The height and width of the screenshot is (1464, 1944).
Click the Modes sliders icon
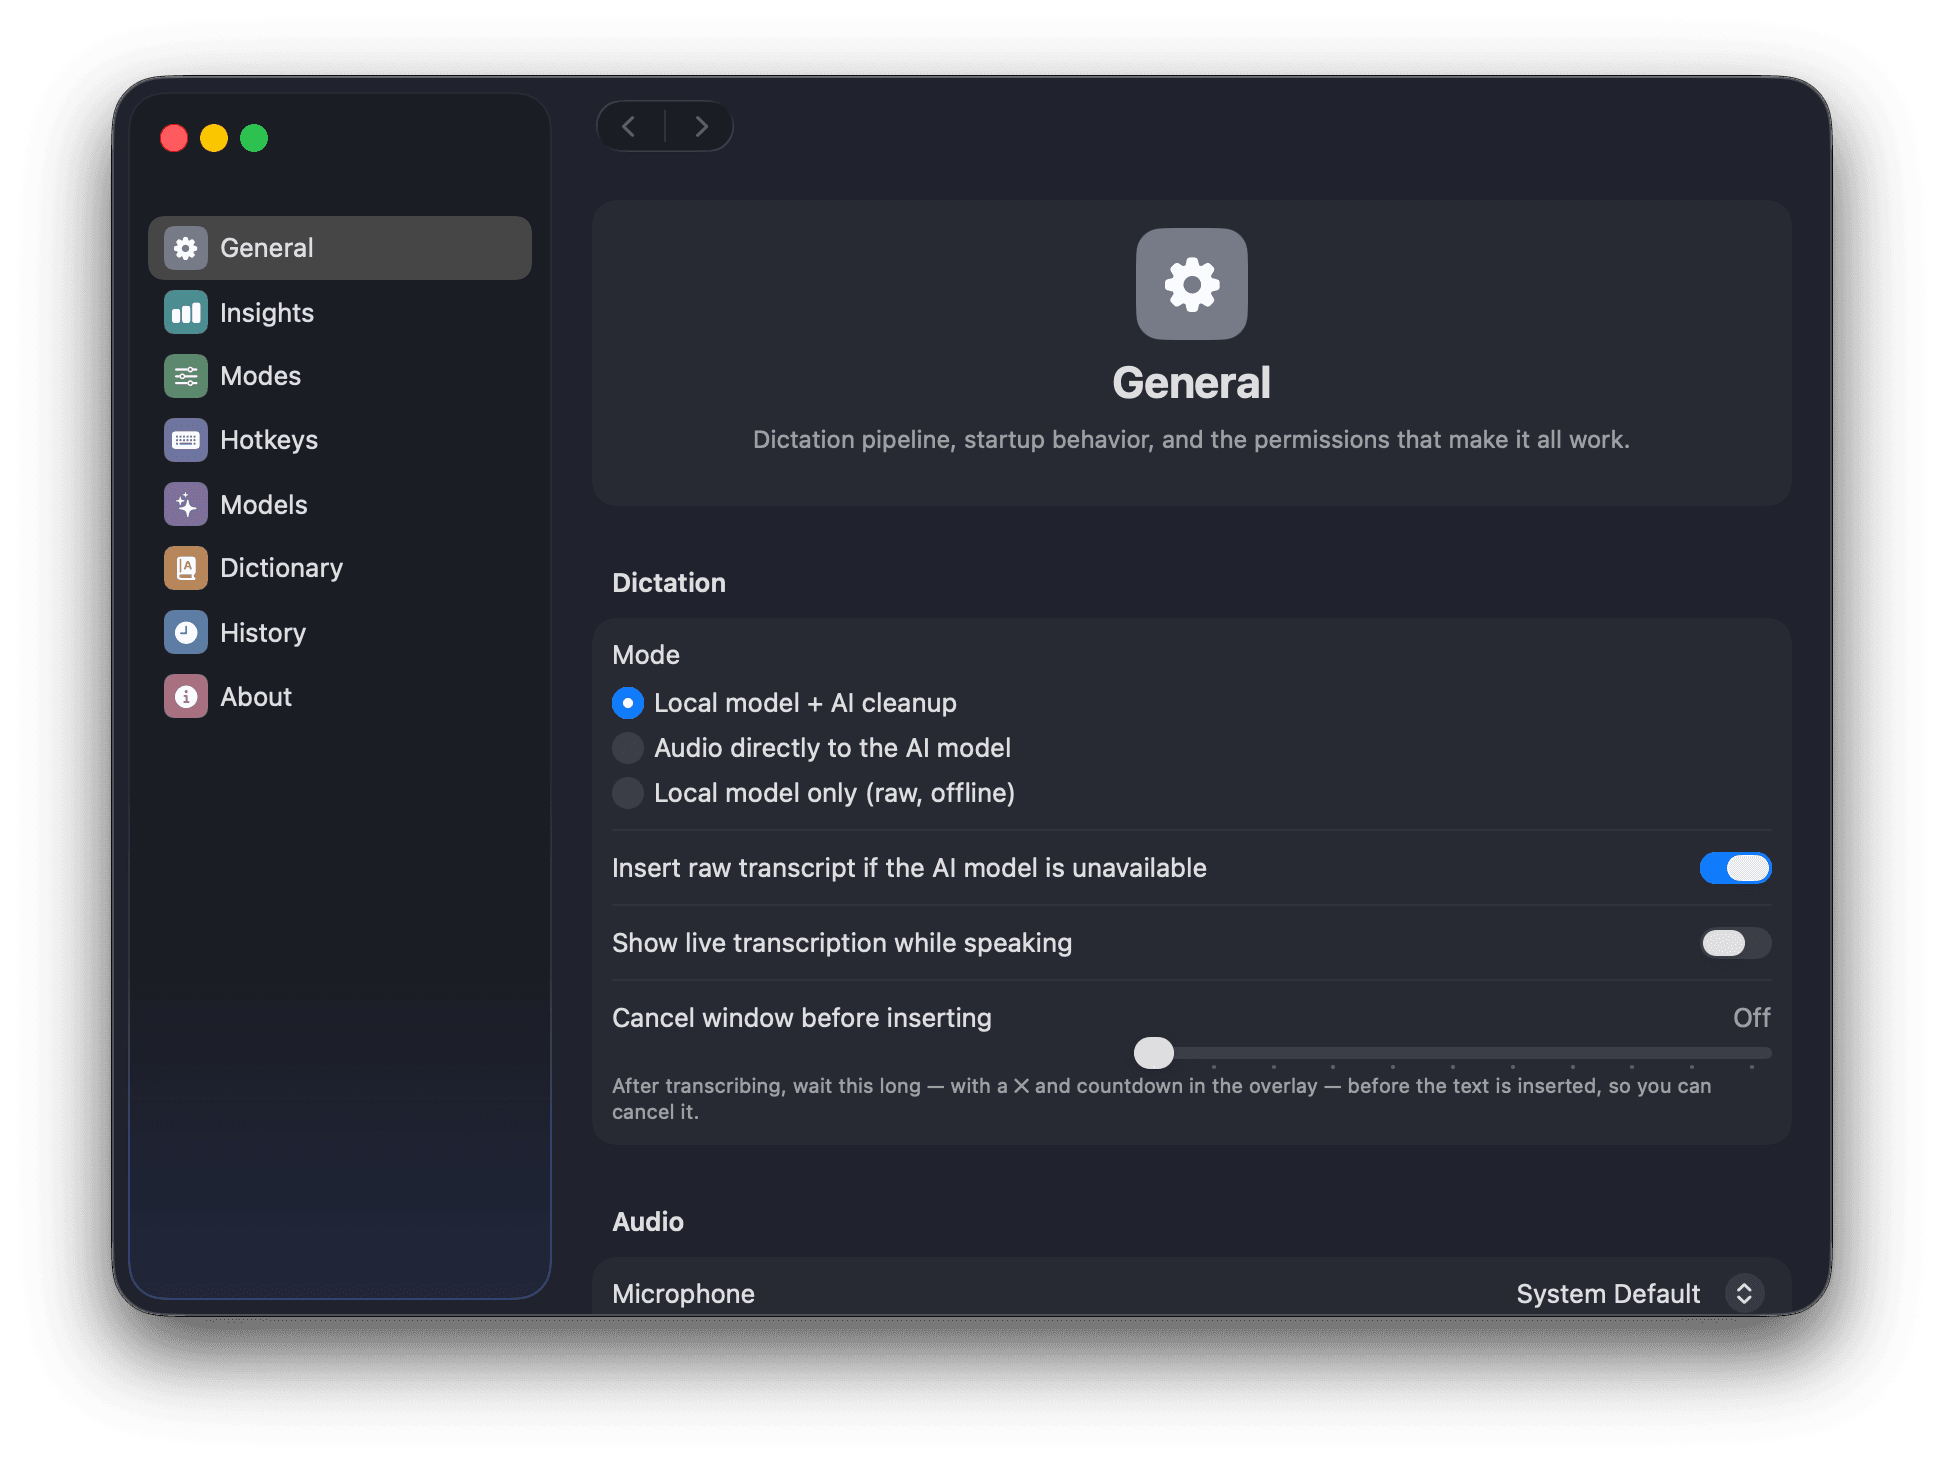coord(186,376)
